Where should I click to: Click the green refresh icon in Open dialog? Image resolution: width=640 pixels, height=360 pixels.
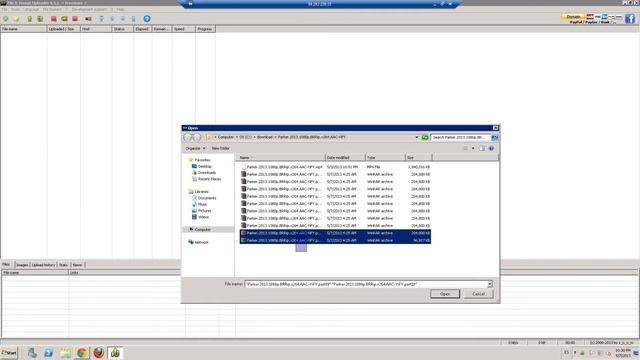[425, 138]
